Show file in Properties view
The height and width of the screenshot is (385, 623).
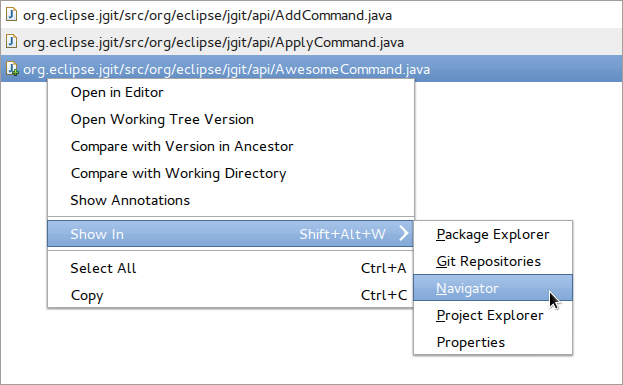(x=493, y=342)
